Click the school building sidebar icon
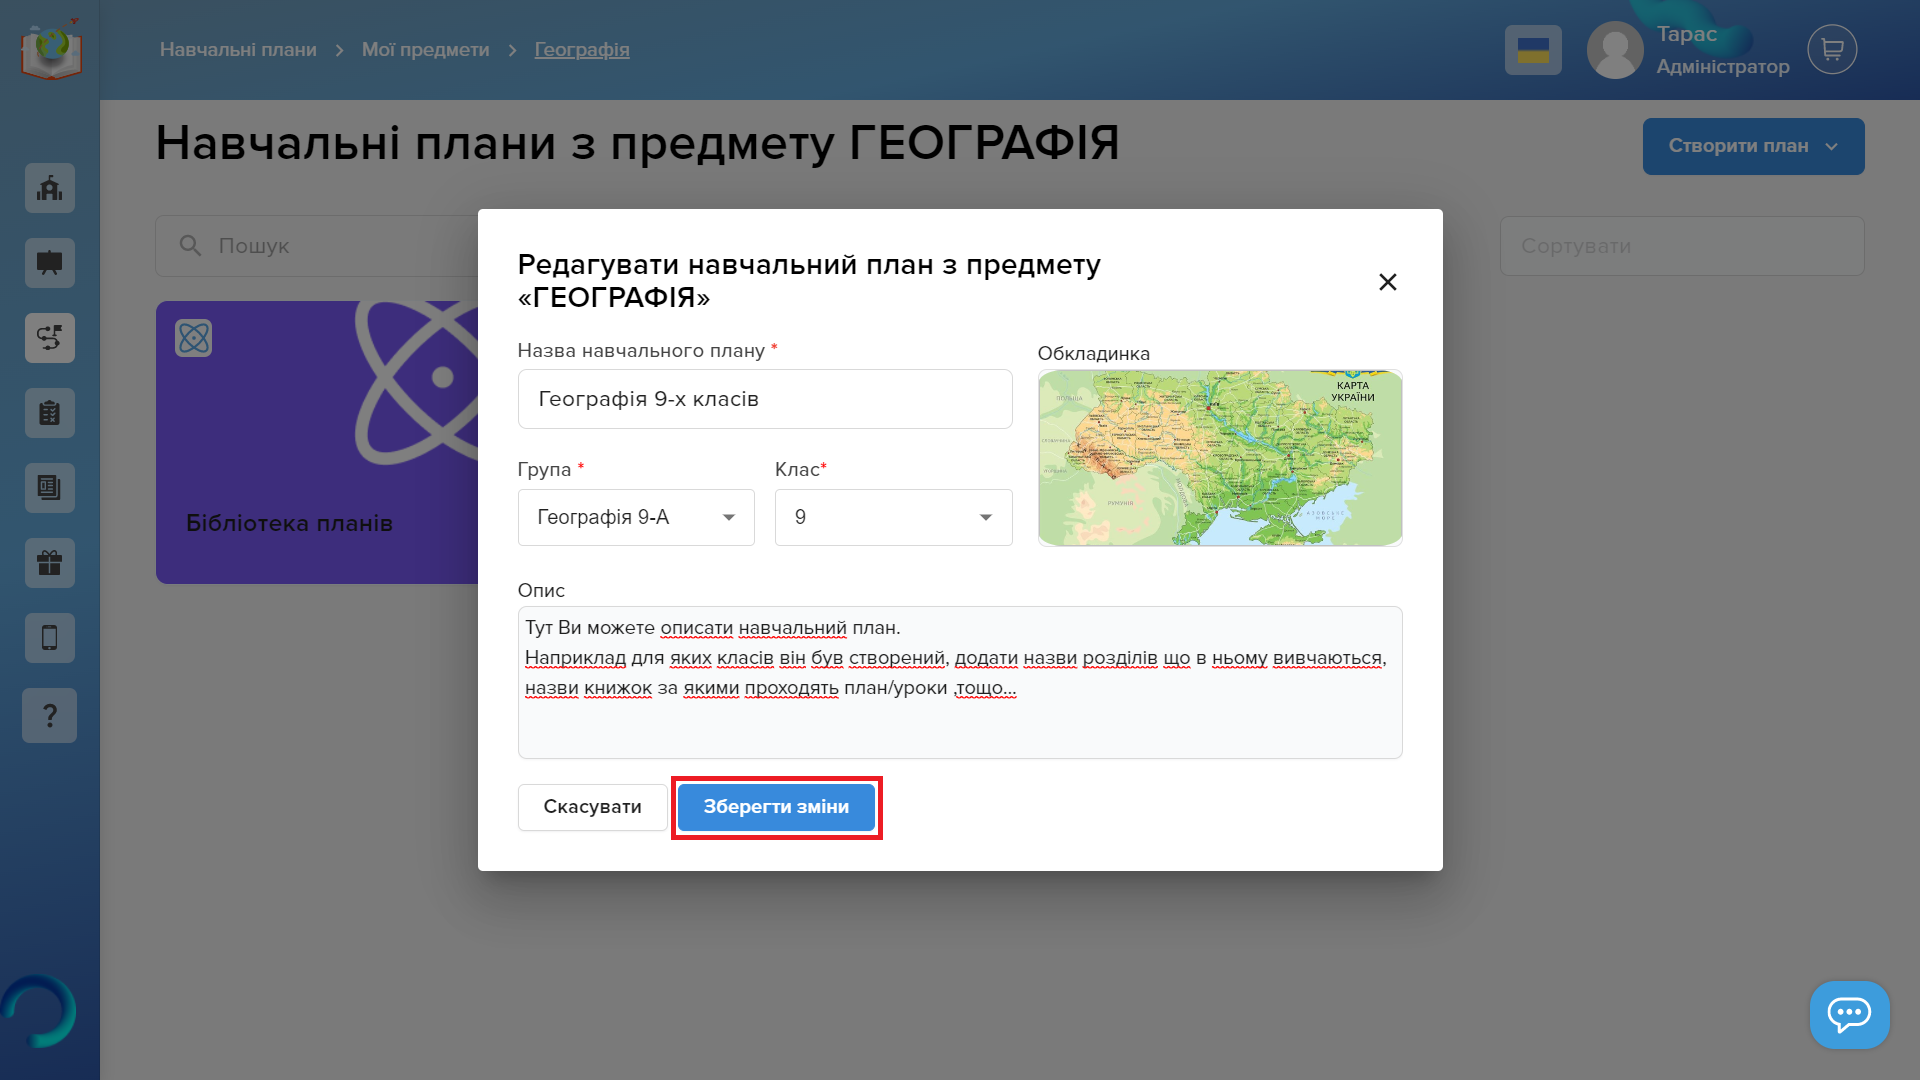Viewport: 1920px width, 1080px height. 50,188
